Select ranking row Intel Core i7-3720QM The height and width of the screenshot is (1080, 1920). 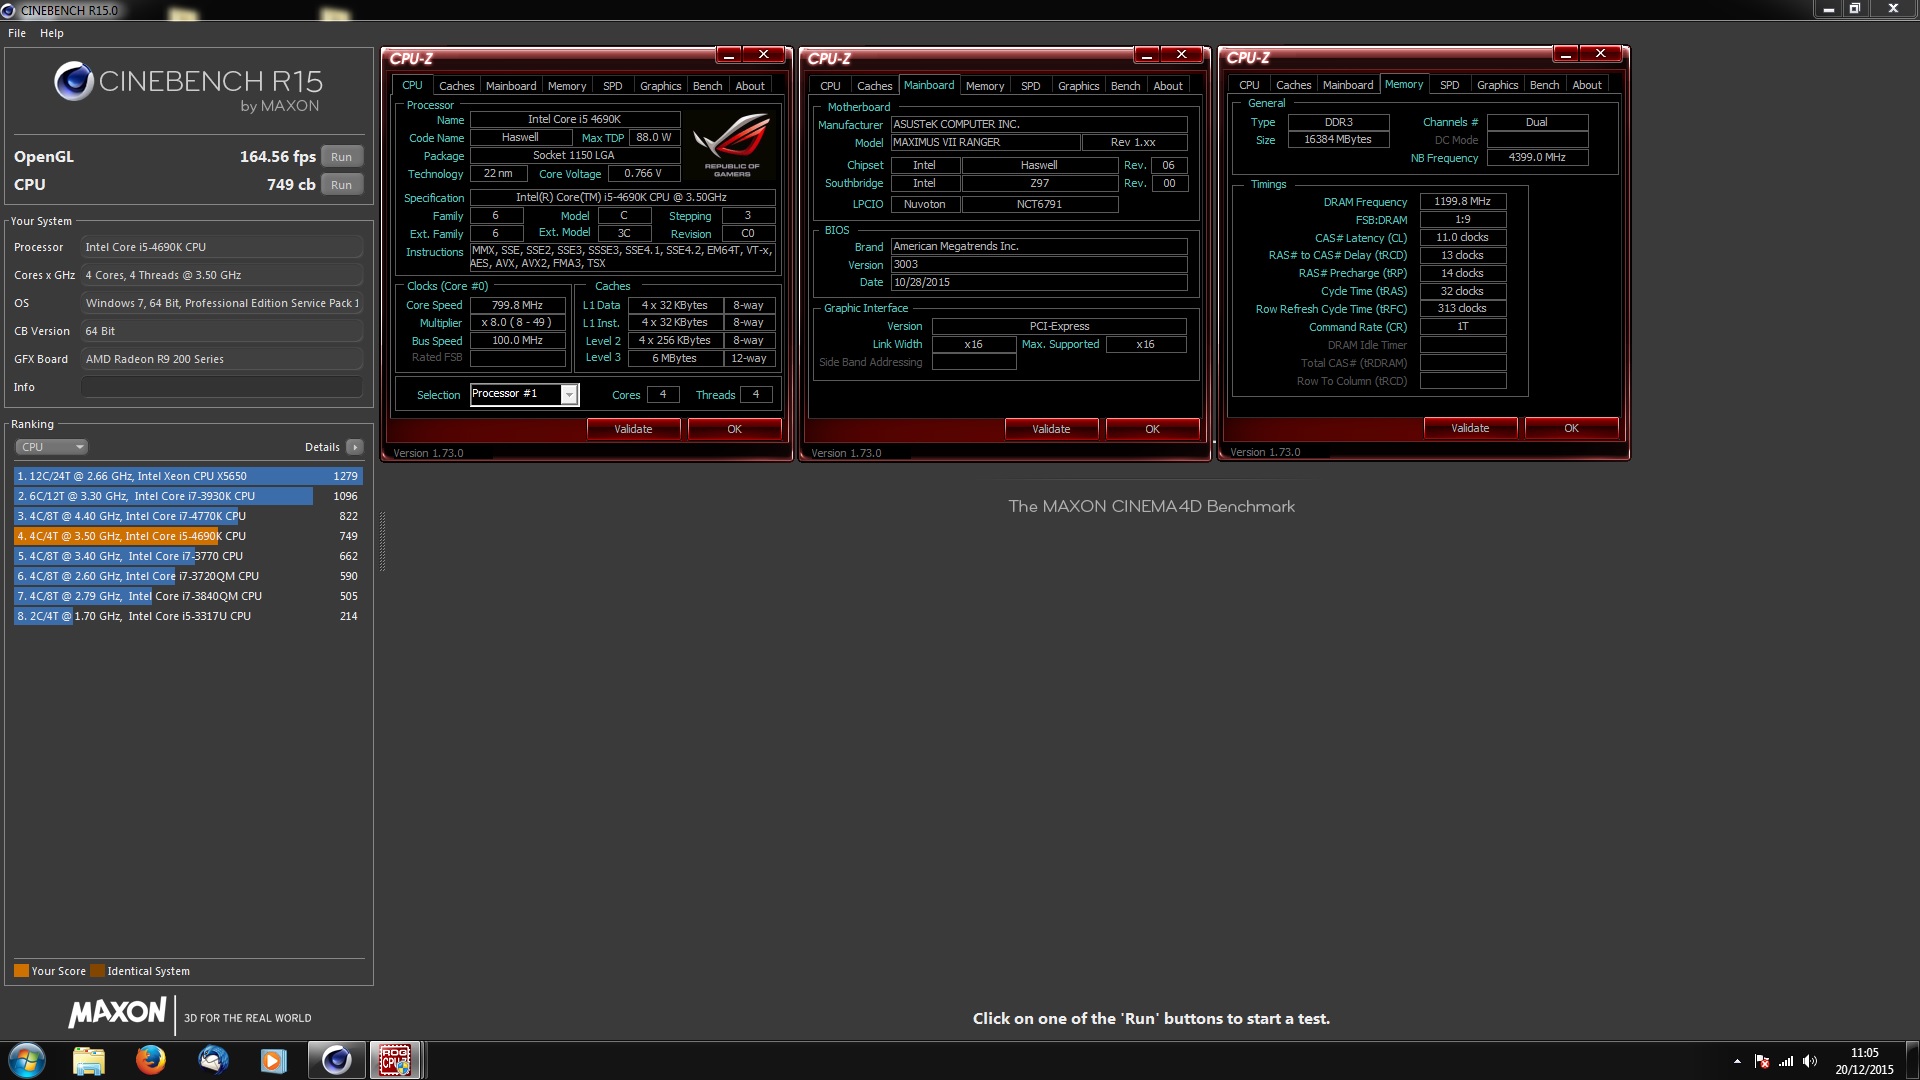point(188,576)
